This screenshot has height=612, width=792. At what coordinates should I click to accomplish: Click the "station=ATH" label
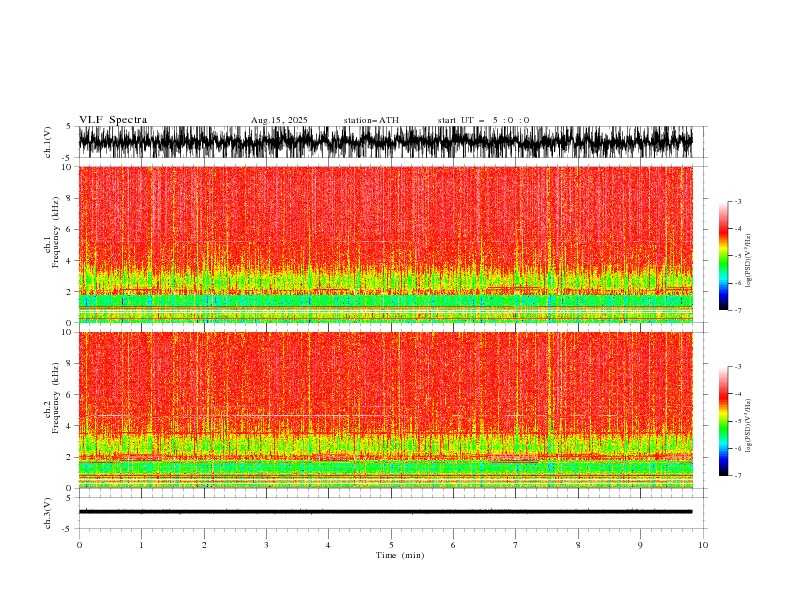[371, 120]
